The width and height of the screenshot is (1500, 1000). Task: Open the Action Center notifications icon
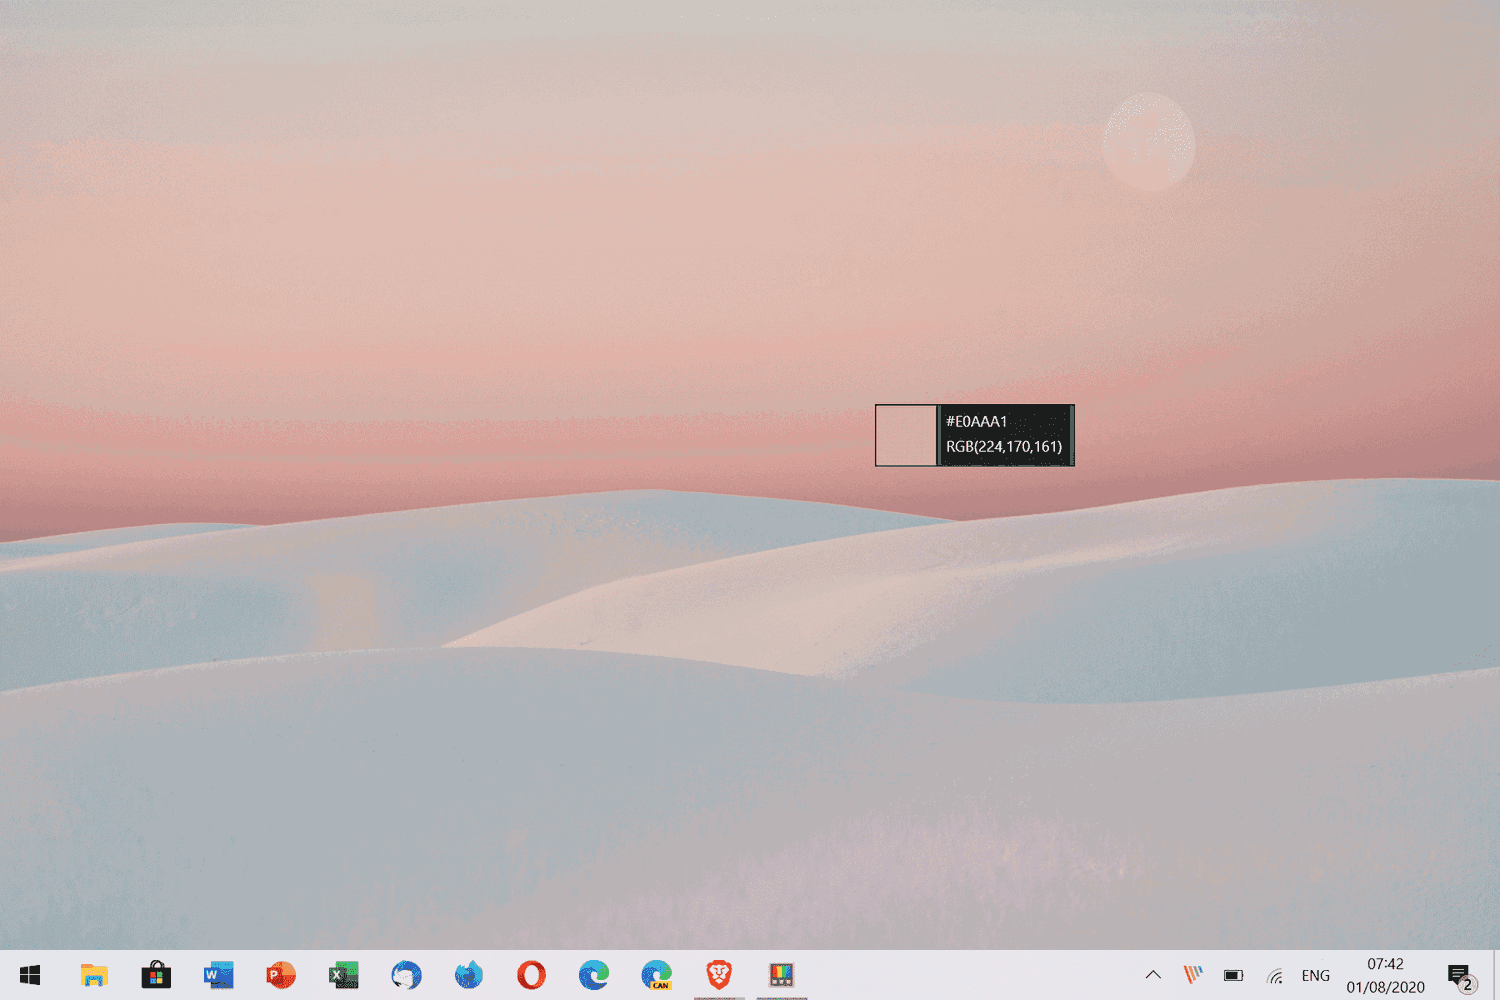click(1461, 976)
